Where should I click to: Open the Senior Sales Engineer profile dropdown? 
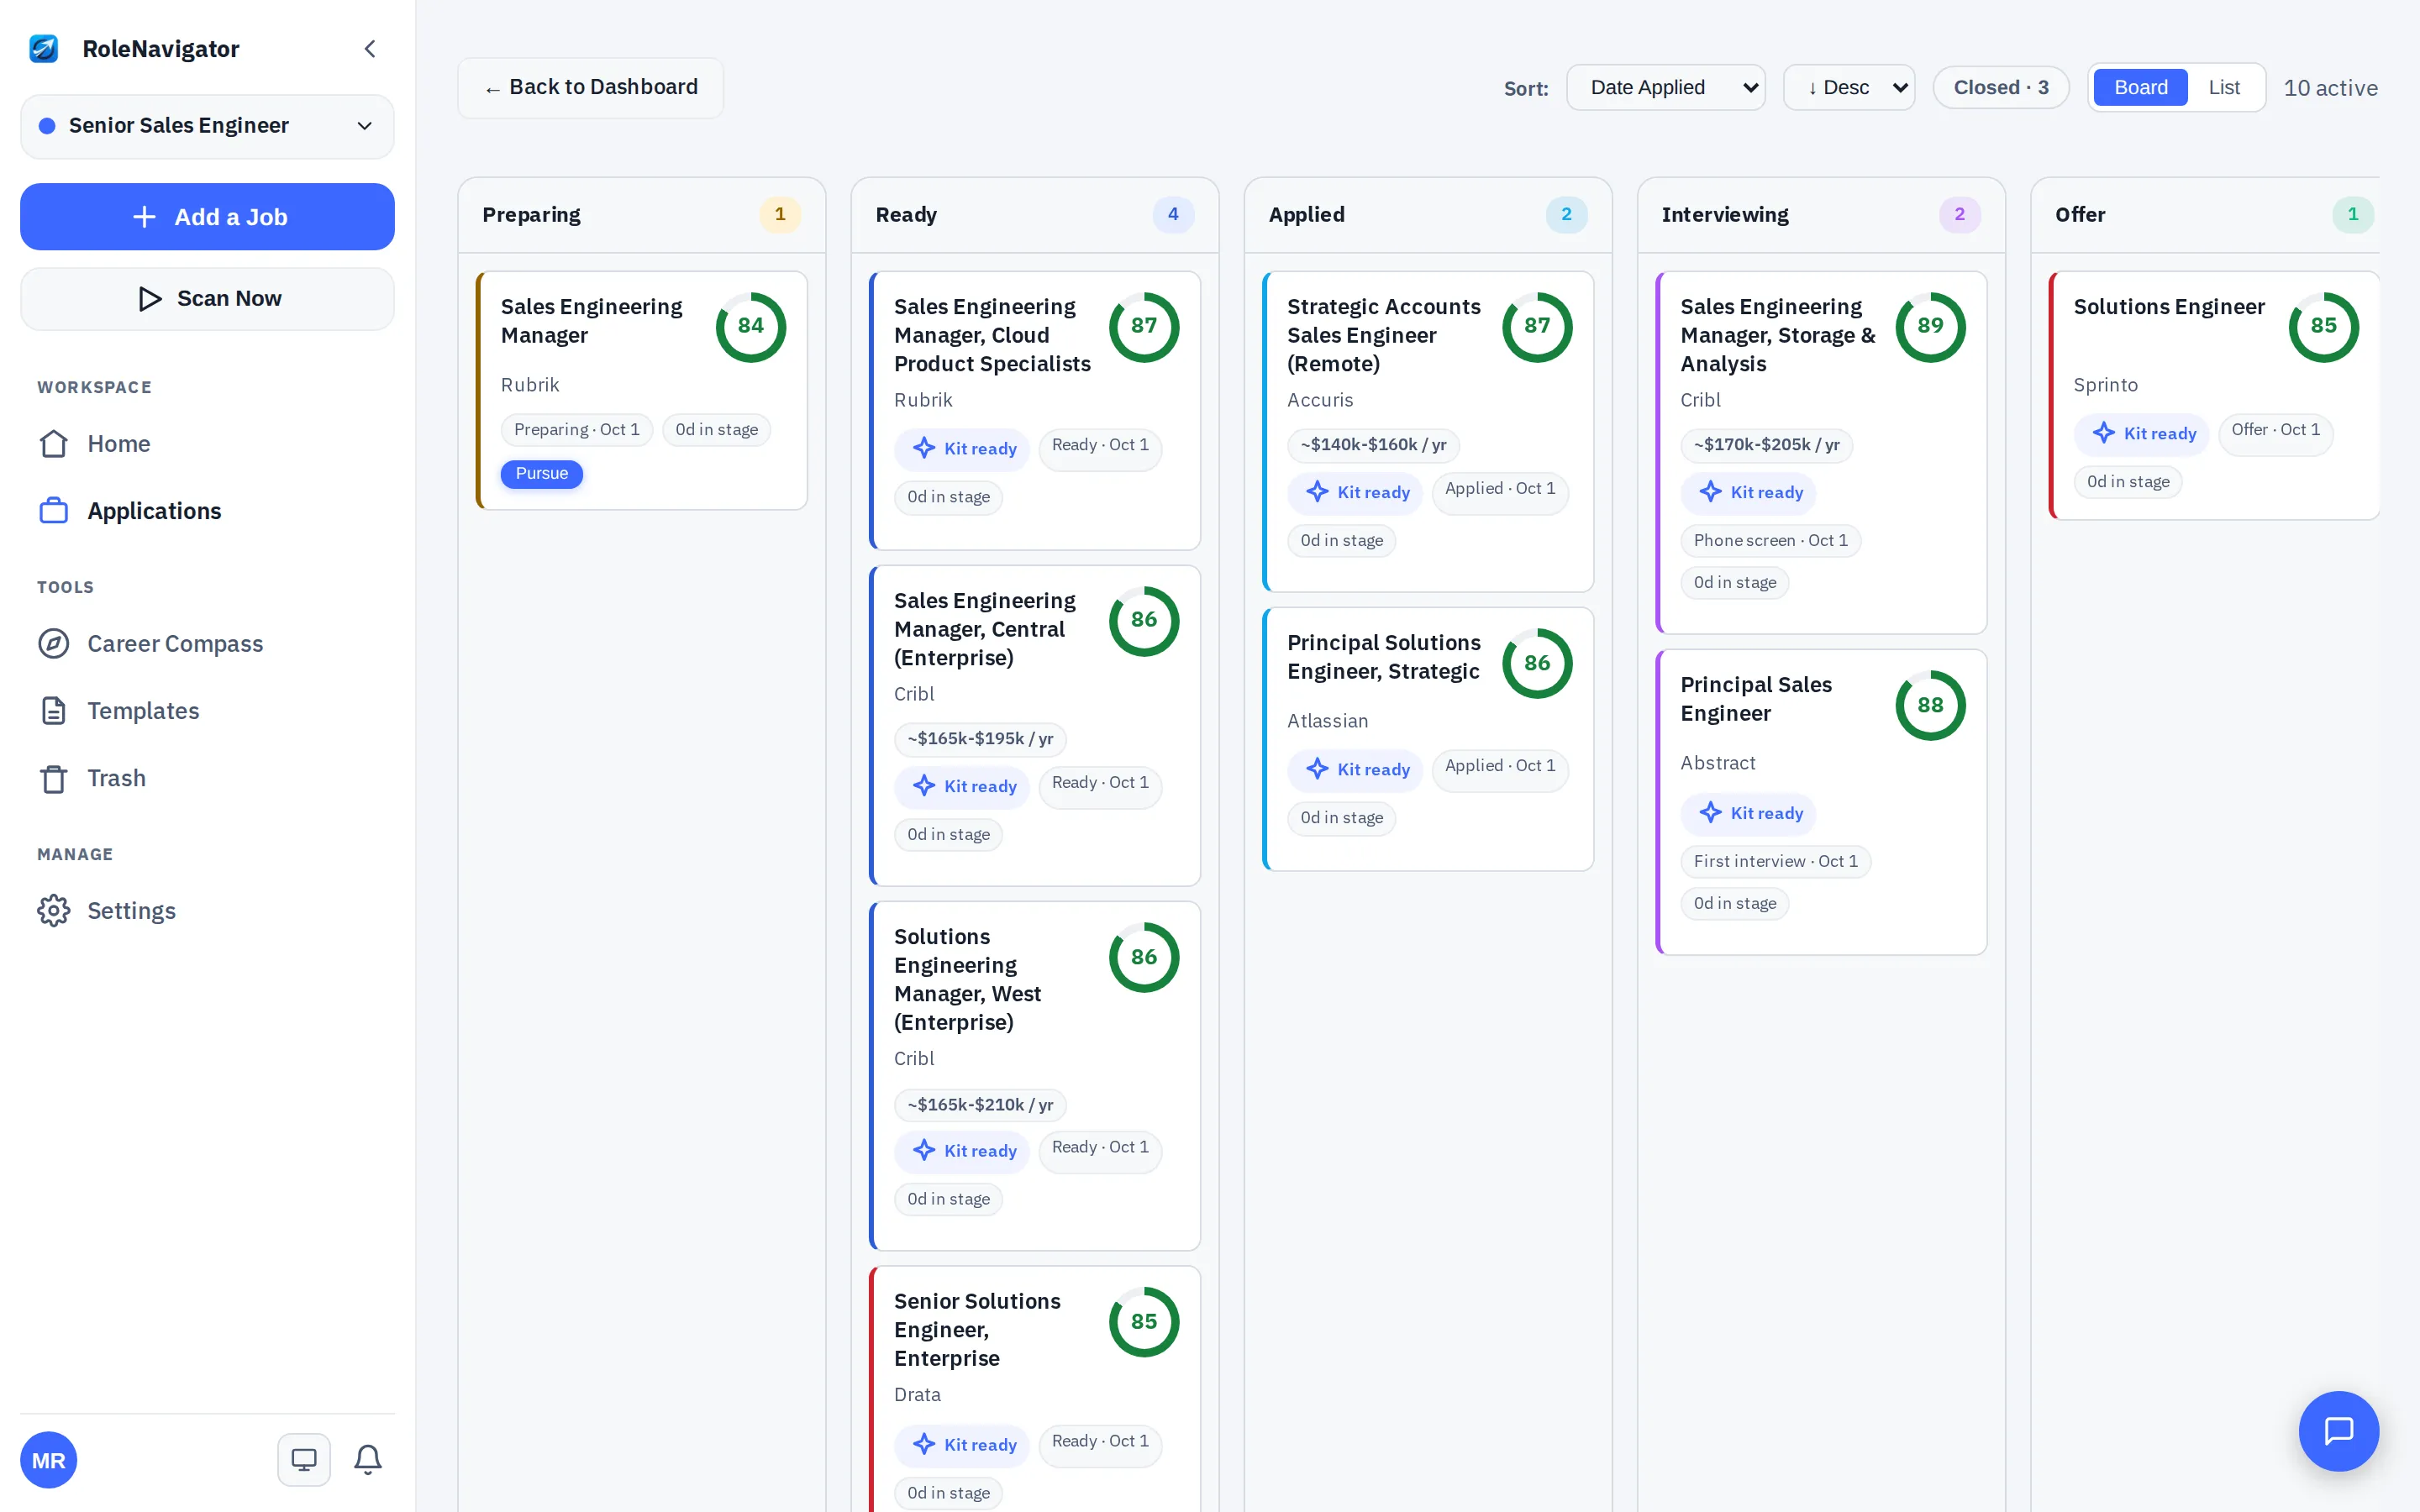point(207,126)
